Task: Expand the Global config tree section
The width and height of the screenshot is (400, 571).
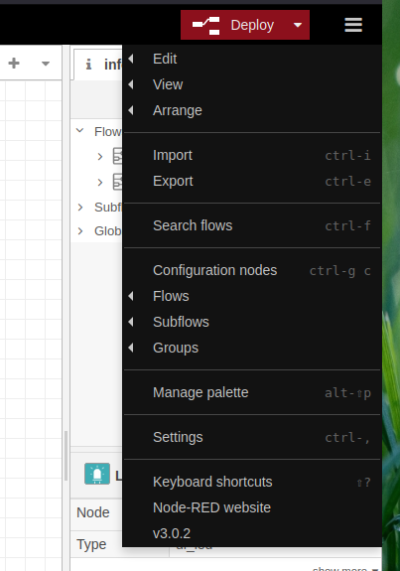Action: [81, 231]
